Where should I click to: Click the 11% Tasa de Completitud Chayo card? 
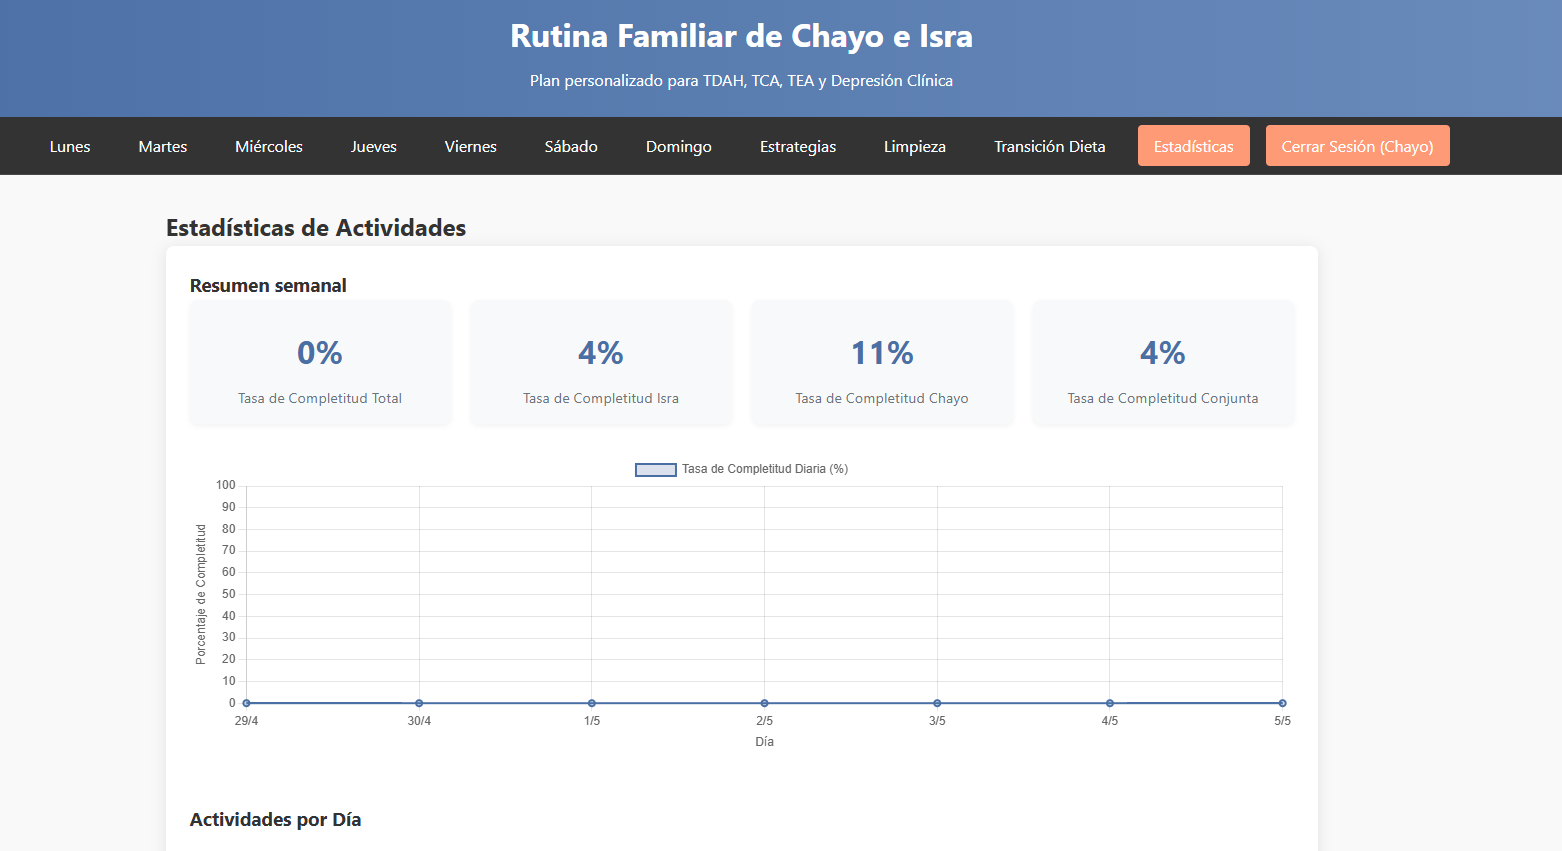[x=882, y=364]
